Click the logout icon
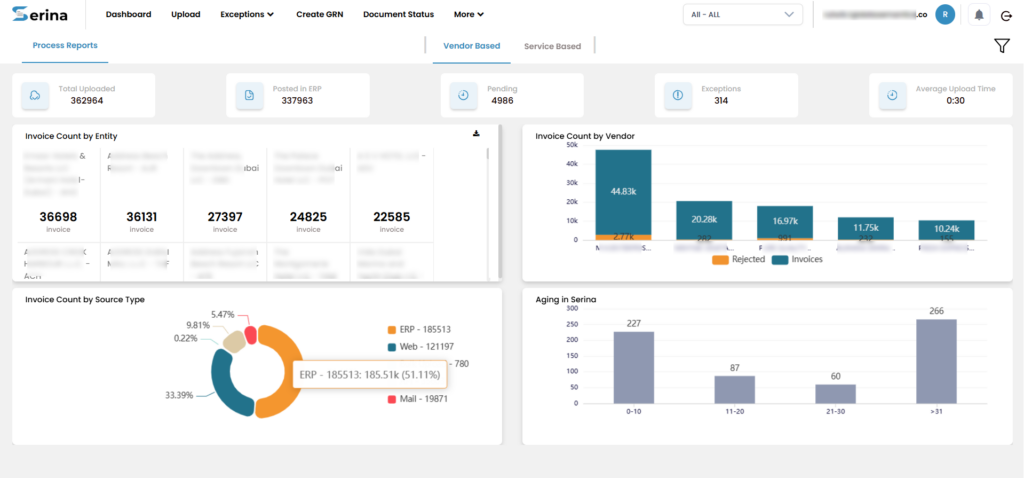1024x478 pixels. 1006,15
